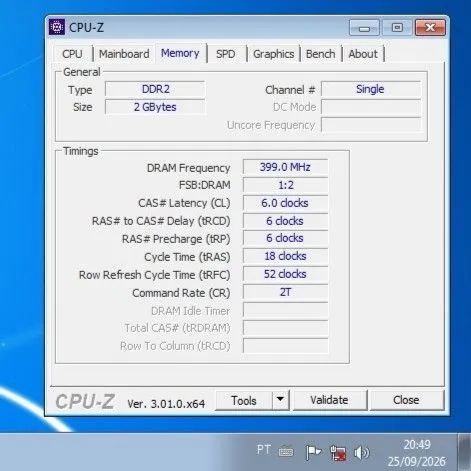Click the empty DC Mode field

(370, 107)
